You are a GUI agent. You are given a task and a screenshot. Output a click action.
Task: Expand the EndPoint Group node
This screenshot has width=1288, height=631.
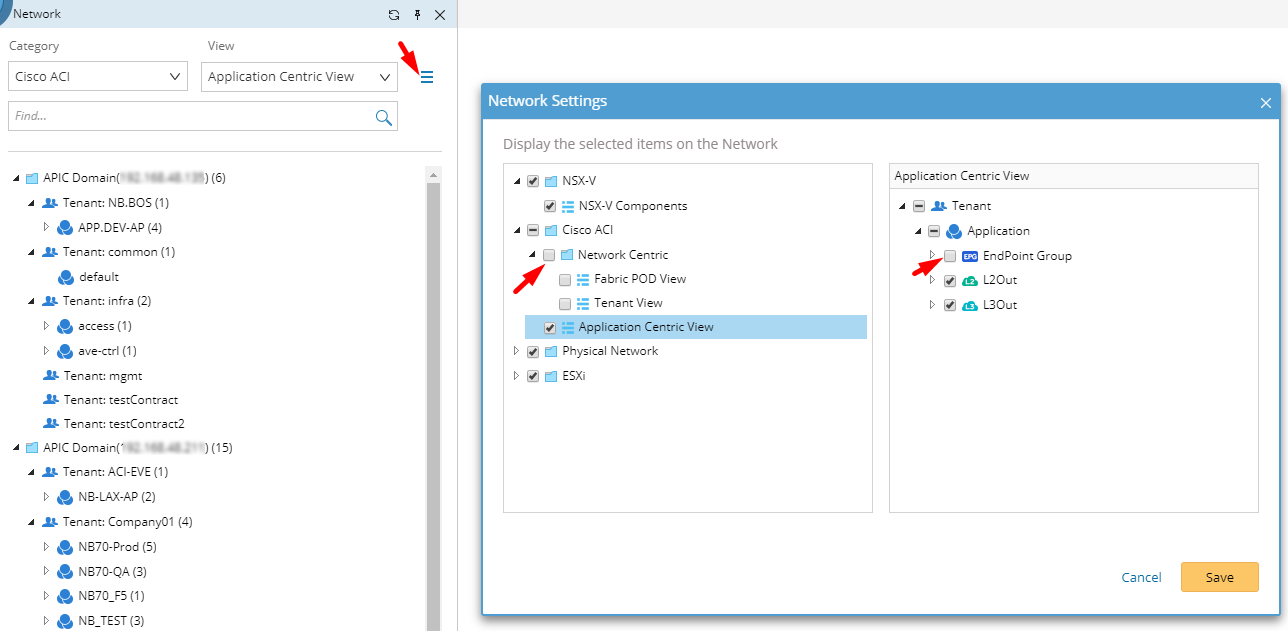pos(932,255)
